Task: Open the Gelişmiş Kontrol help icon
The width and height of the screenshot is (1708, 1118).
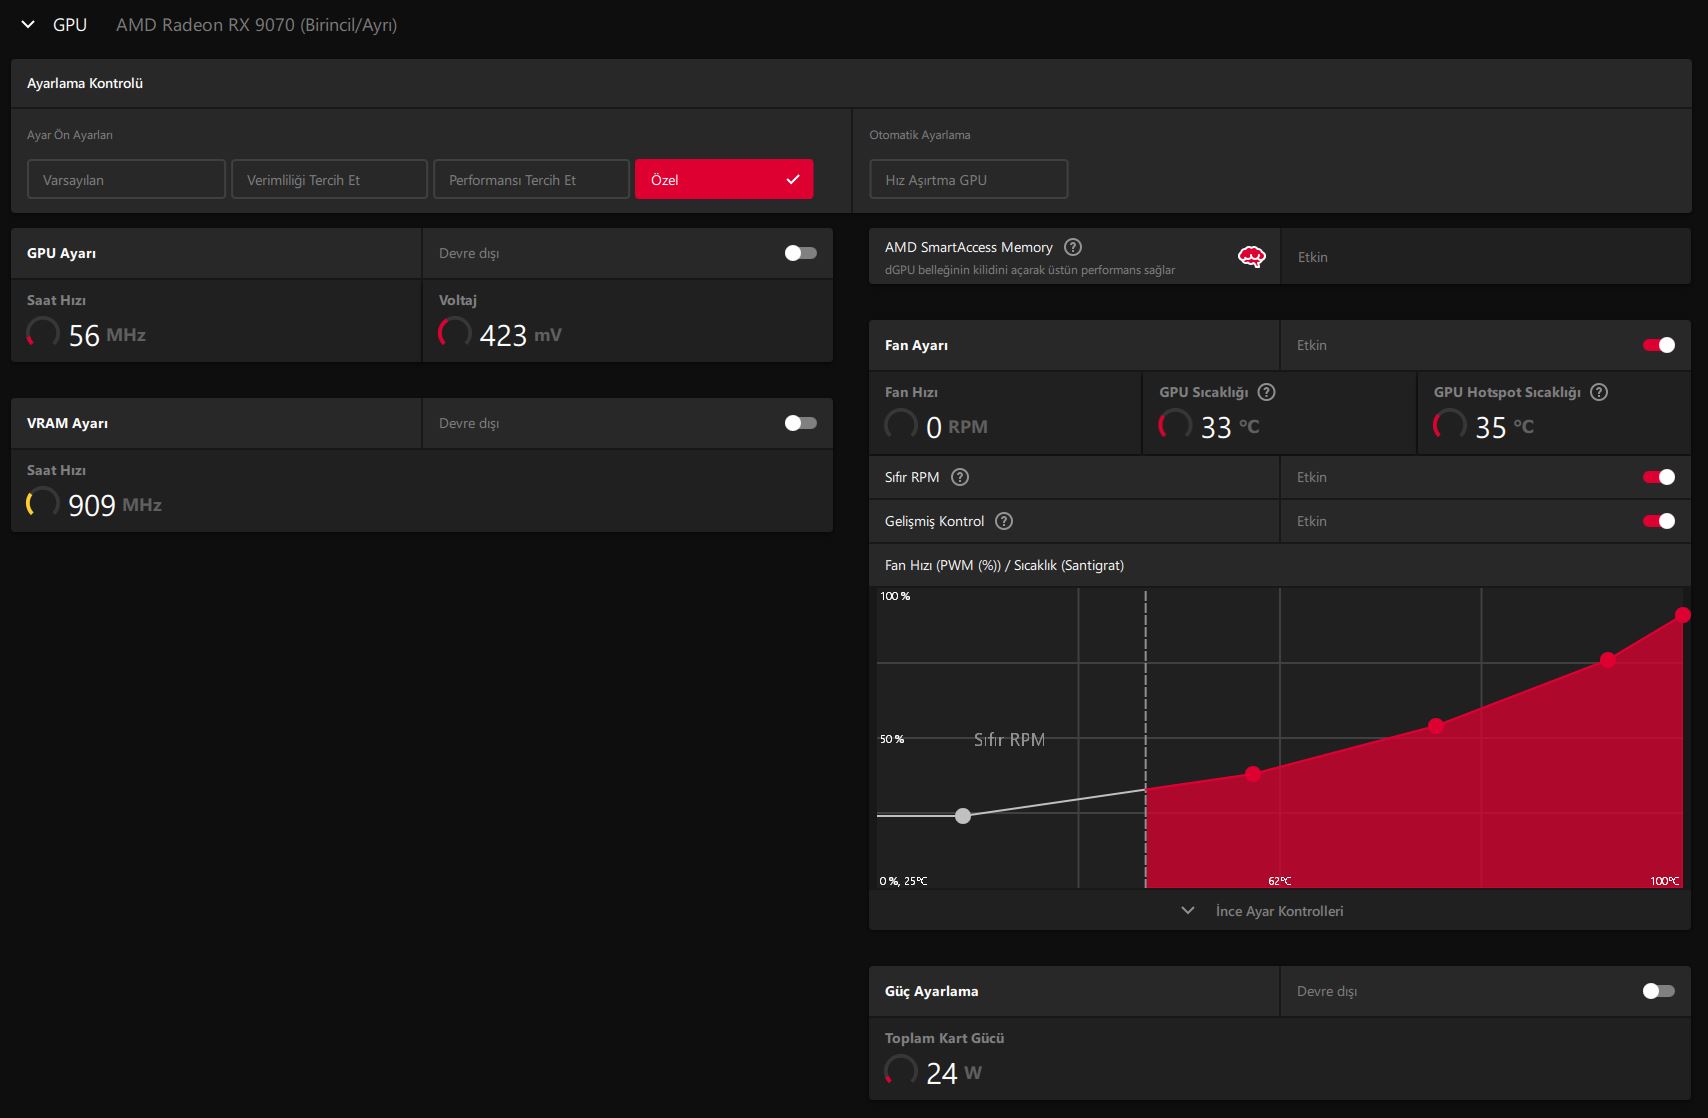Action: point(1004,521)
